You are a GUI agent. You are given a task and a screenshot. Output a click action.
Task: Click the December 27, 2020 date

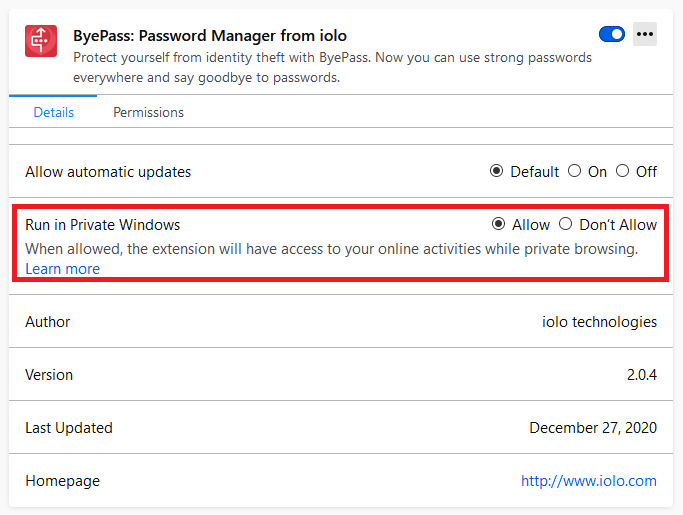click(593, 428)
